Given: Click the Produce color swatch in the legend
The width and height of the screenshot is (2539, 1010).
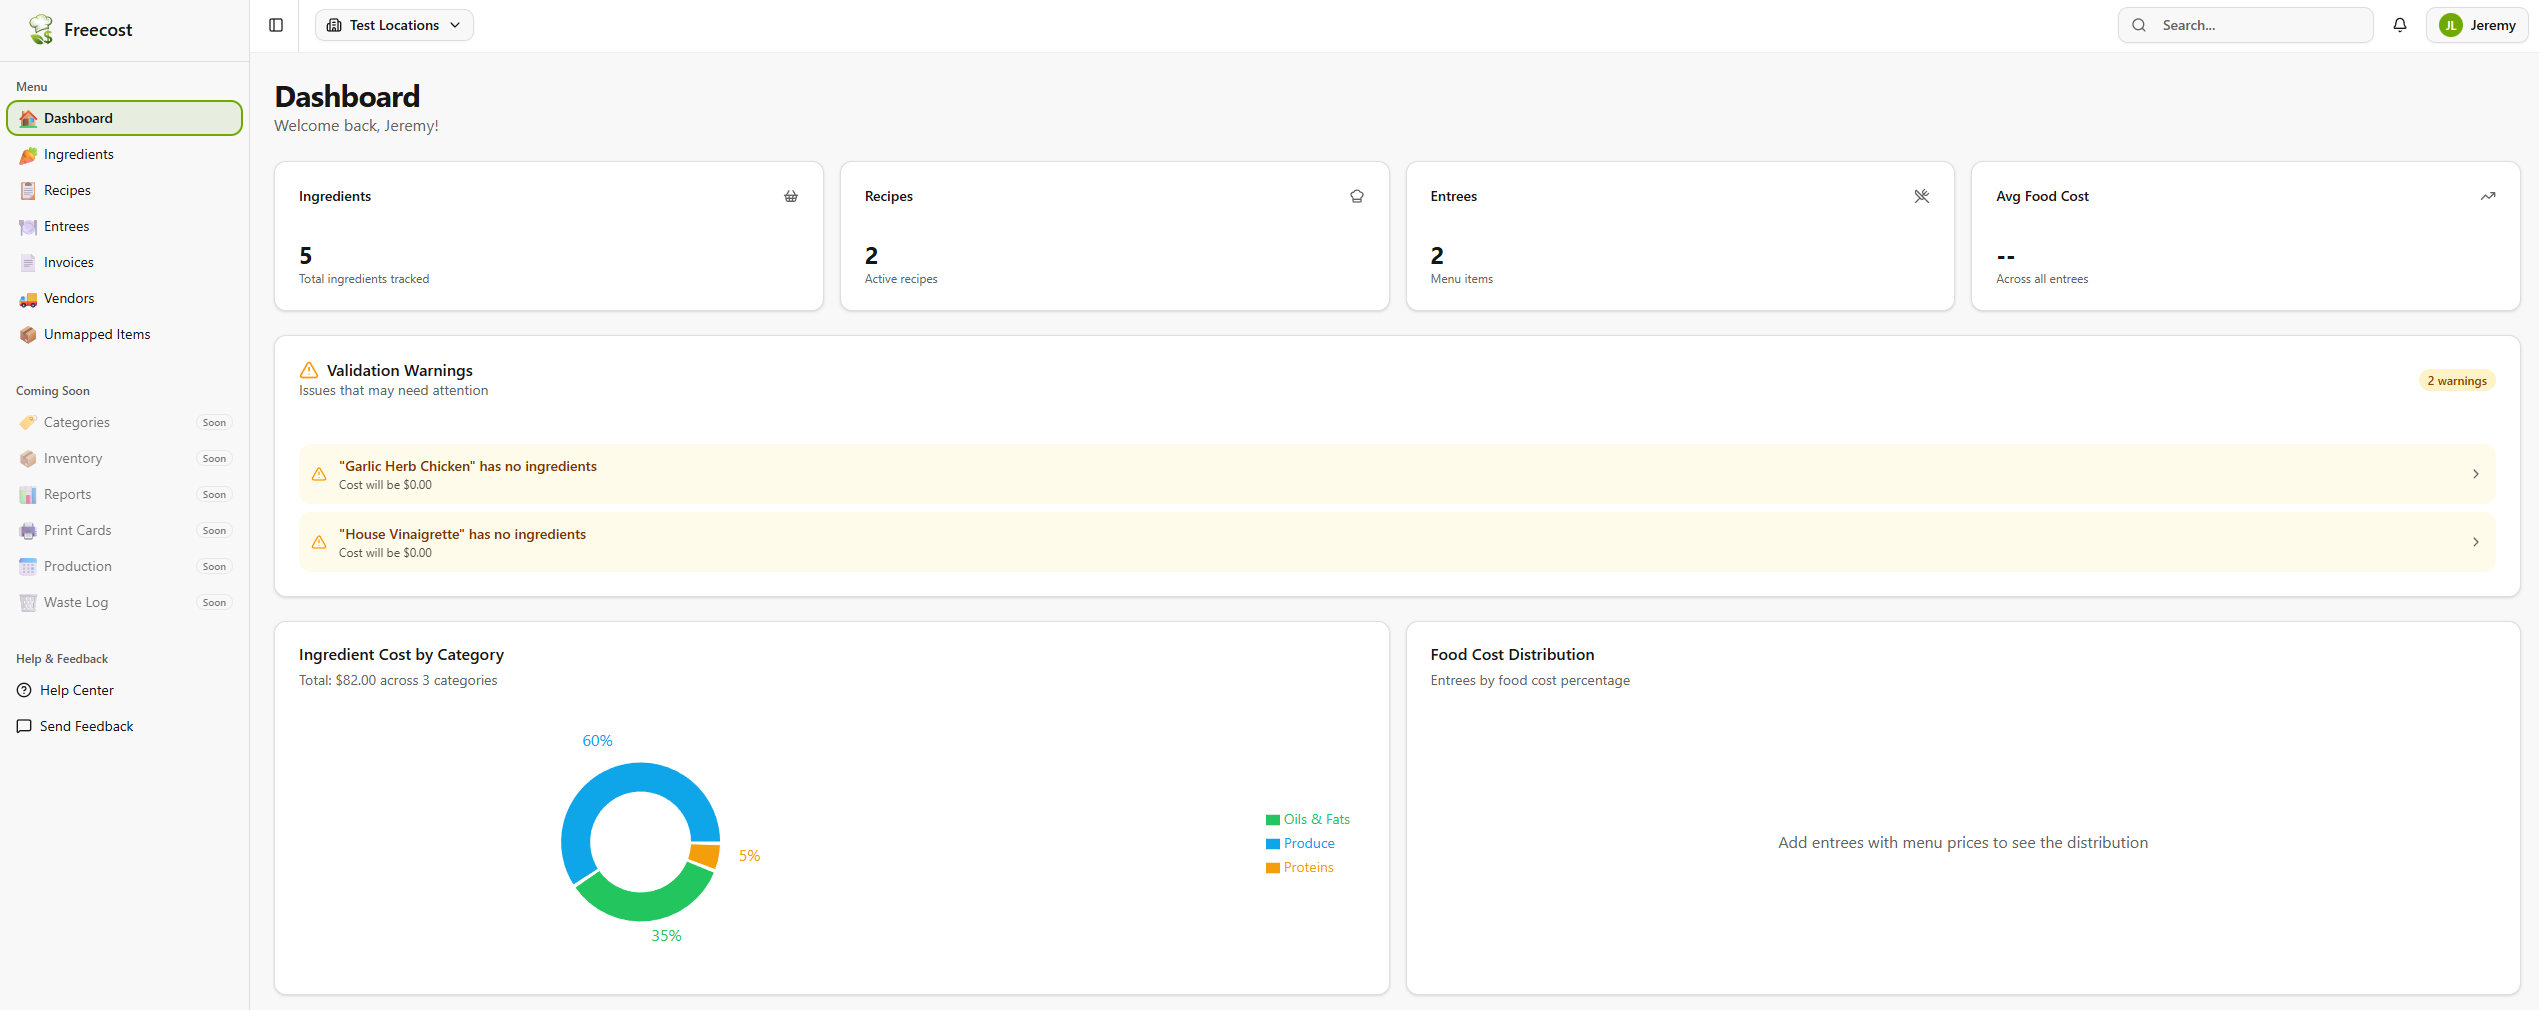Looking at the screenshot, I should [x=1271, y=843].
